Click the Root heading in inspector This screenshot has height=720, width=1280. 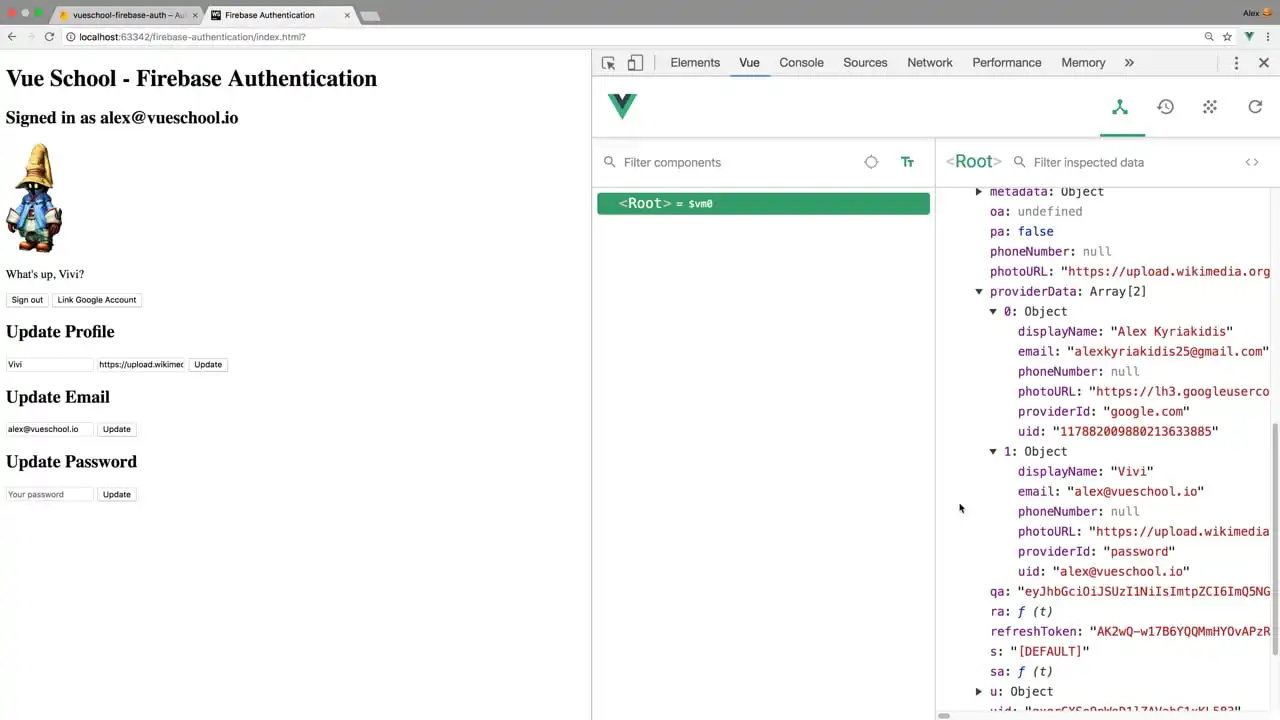click(974, 161)
